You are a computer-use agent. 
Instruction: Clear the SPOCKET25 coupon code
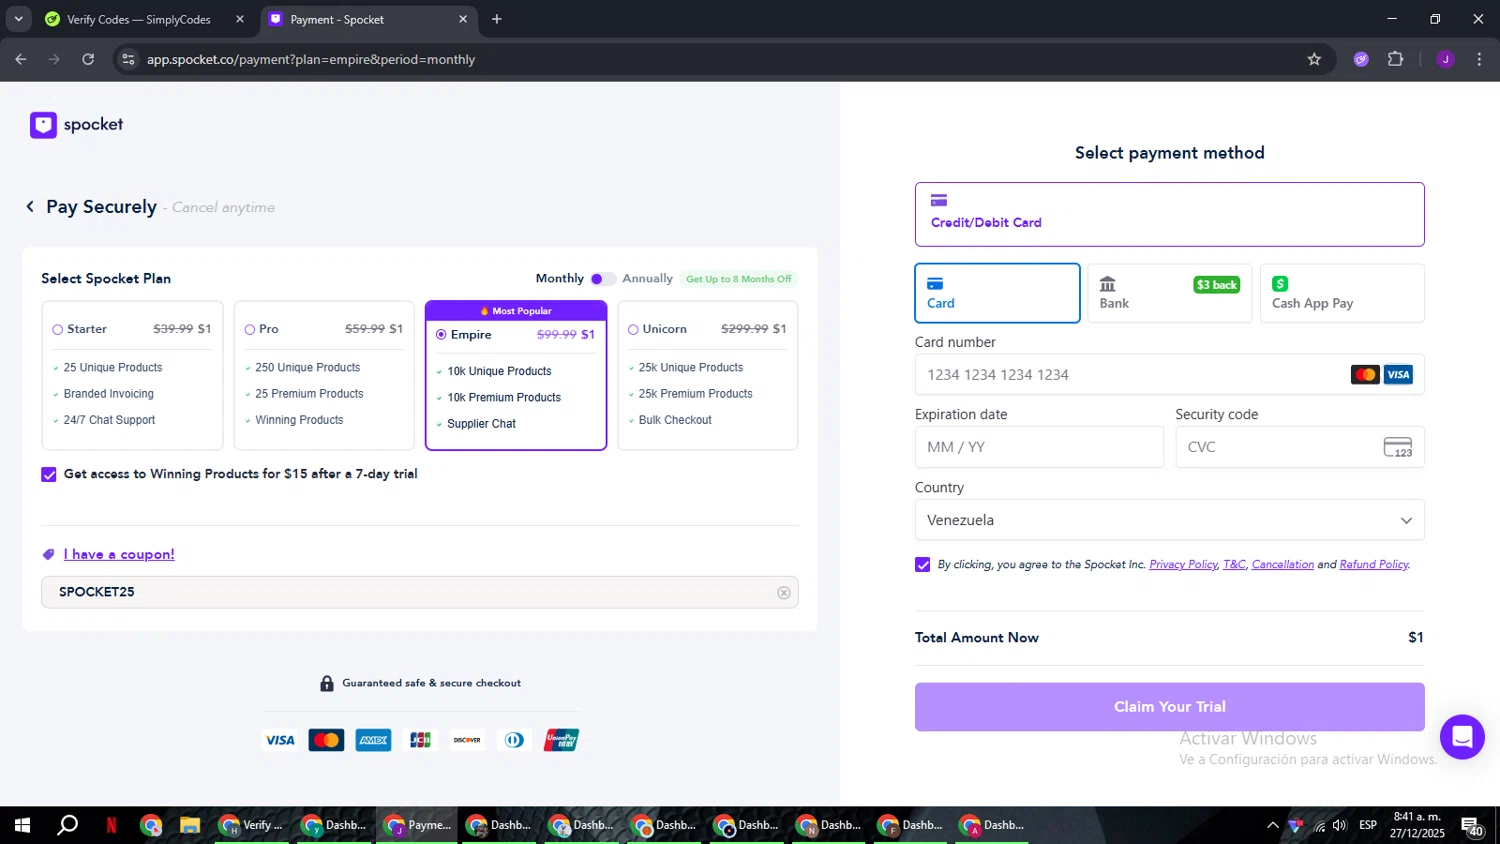coord(784,593)
